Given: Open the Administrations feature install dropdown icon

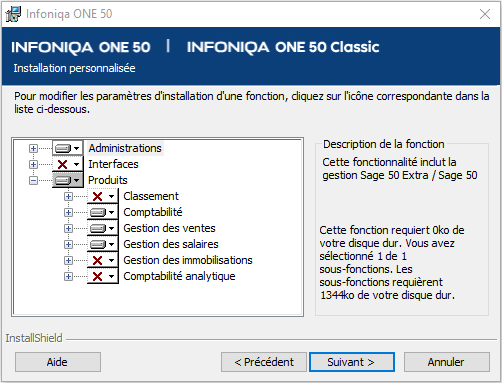Looking at the screenshot, I should [x=68, y=148].
